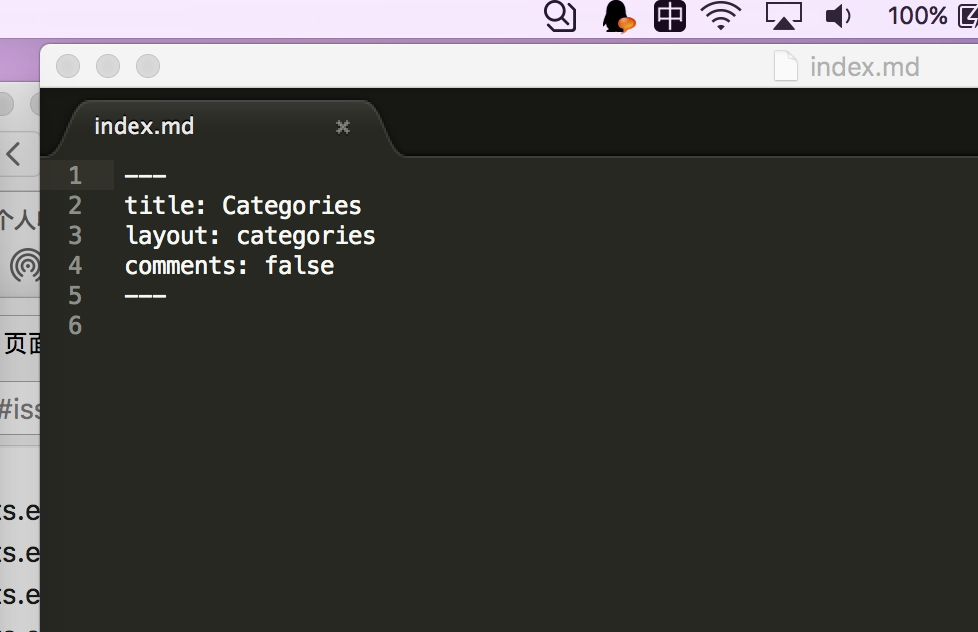Viewport: 978px width, 632px height.
Task: Open the QQ penguin icon in menu bar
Action: pos(618,16)
